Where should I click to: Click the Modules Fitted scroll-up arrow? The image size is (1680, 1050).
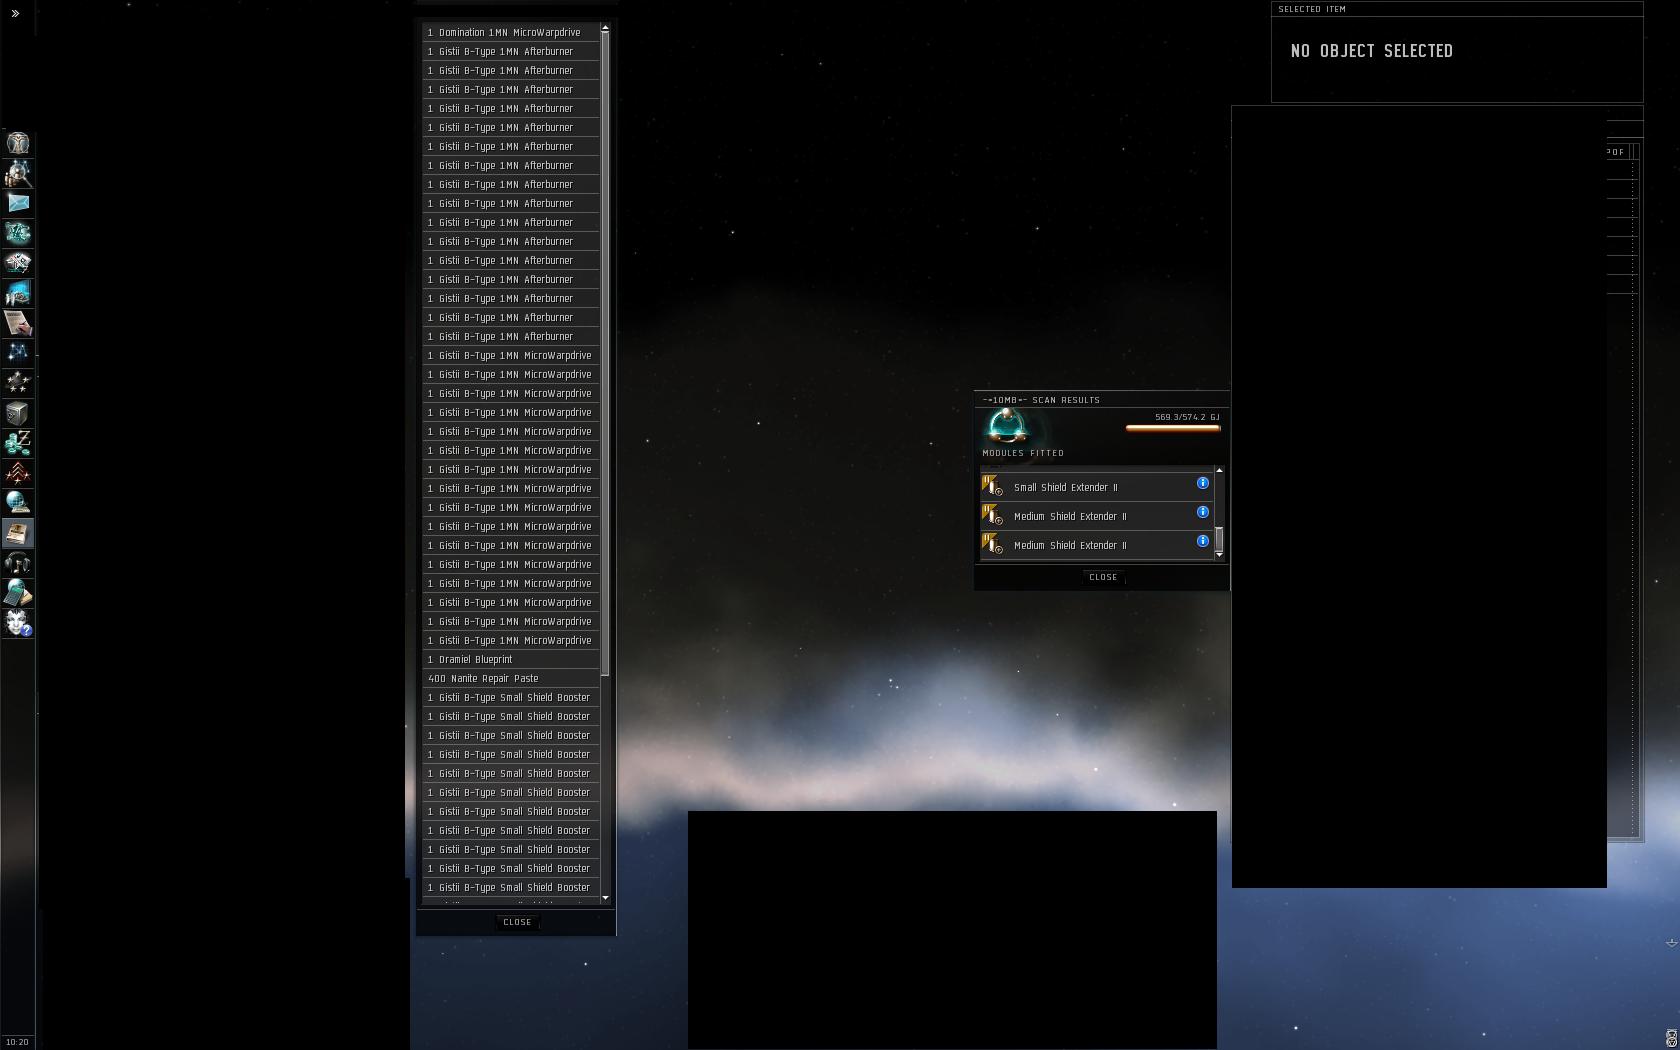[1219, 470]
